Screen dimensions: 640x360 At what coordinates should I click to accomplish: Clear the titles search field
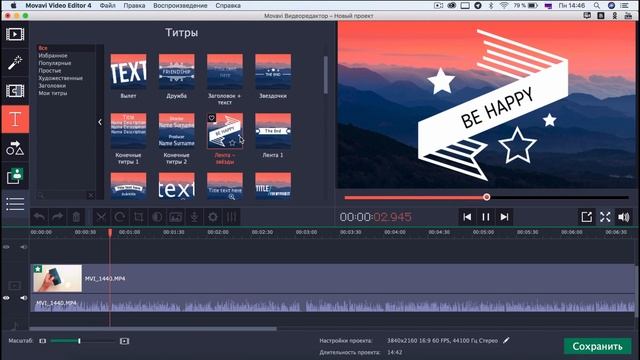(91, 196)
